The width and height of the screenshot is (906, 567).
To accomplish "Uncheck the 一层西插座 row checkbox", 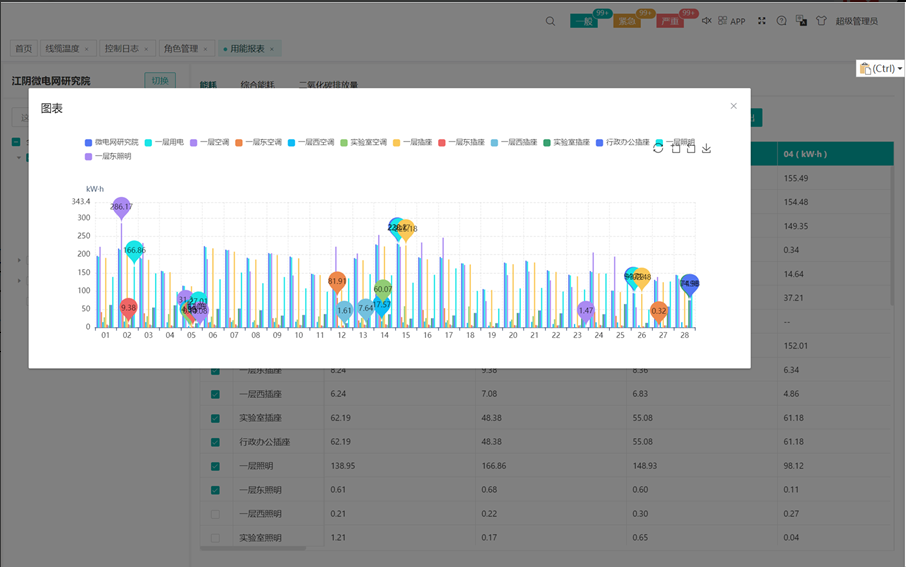I will (x=215, y=394).
